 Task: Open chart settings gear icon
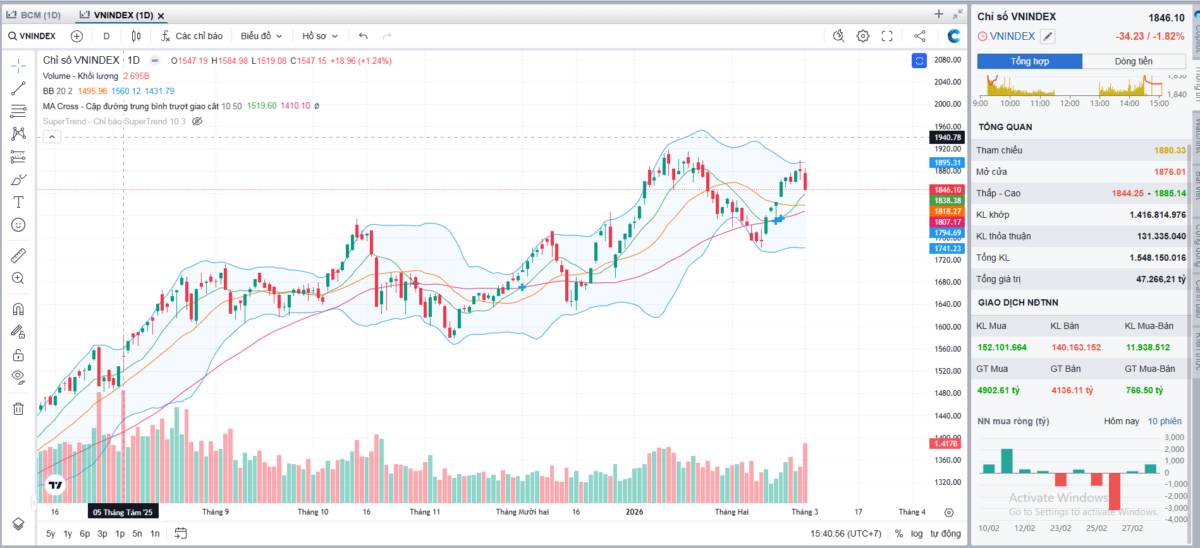pyautogui.click(x=863, y=36)
